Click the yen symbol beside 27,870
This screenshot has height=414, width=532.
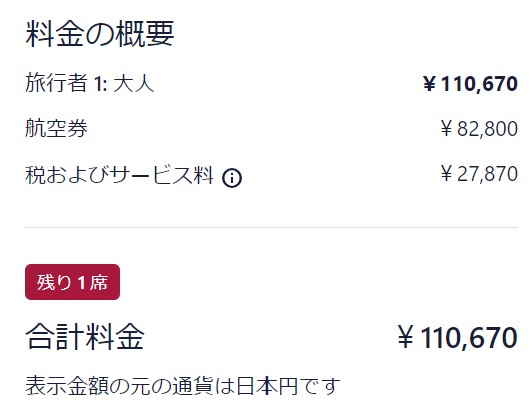[x=446, y=173]
